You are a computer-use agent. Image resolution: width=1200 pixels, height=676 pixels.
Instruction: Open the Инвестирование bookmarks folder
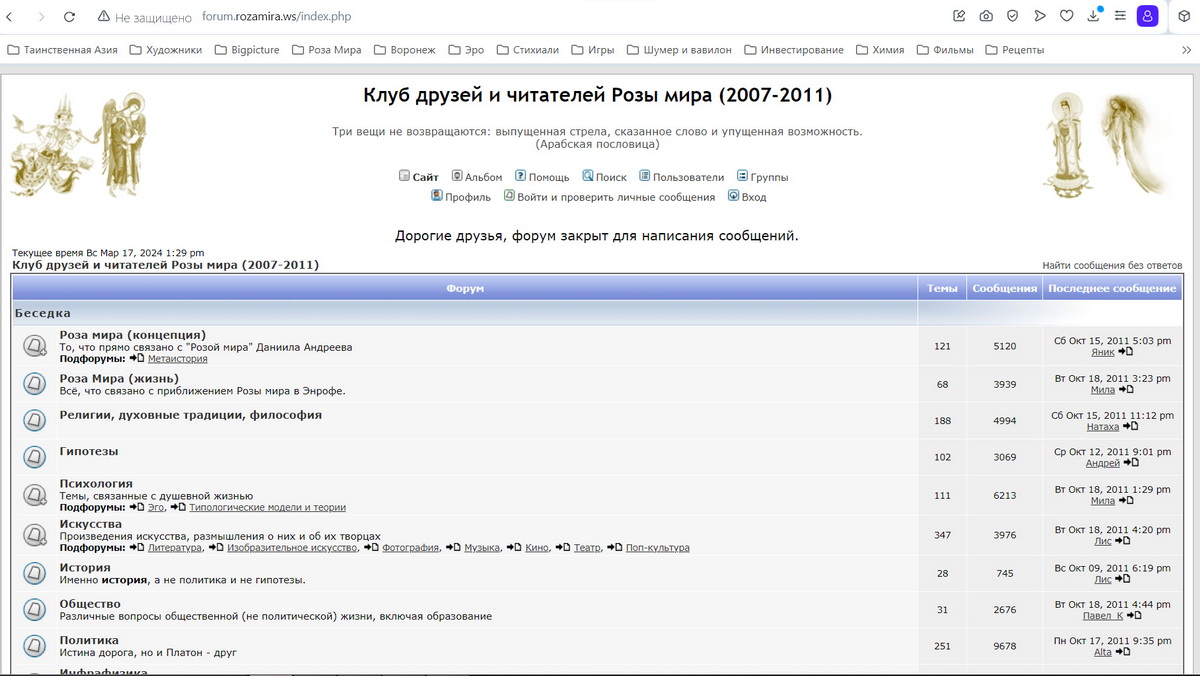[794, 50]
